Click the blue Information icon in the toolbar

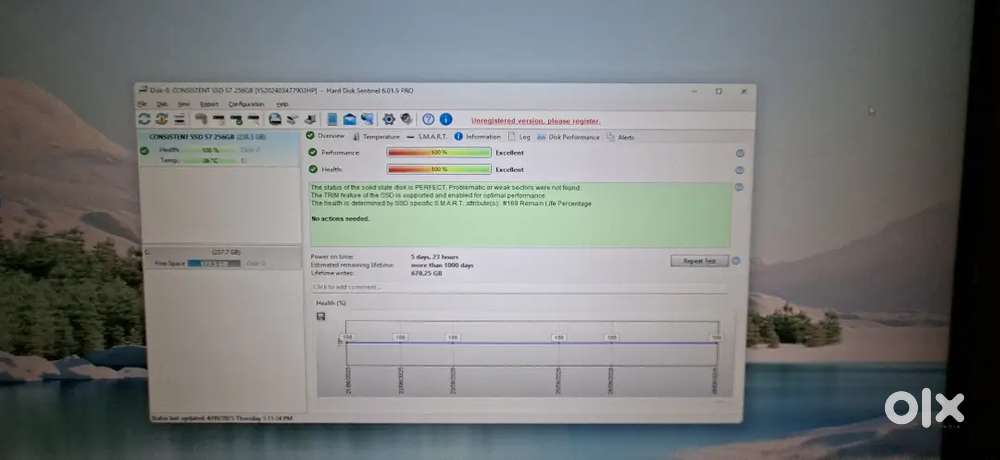445,119
